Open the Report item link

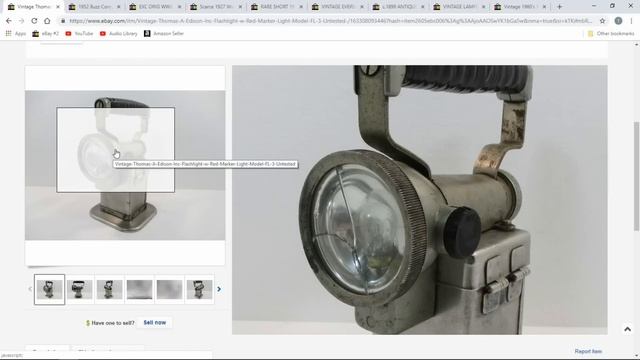click(x=588, y=351)
